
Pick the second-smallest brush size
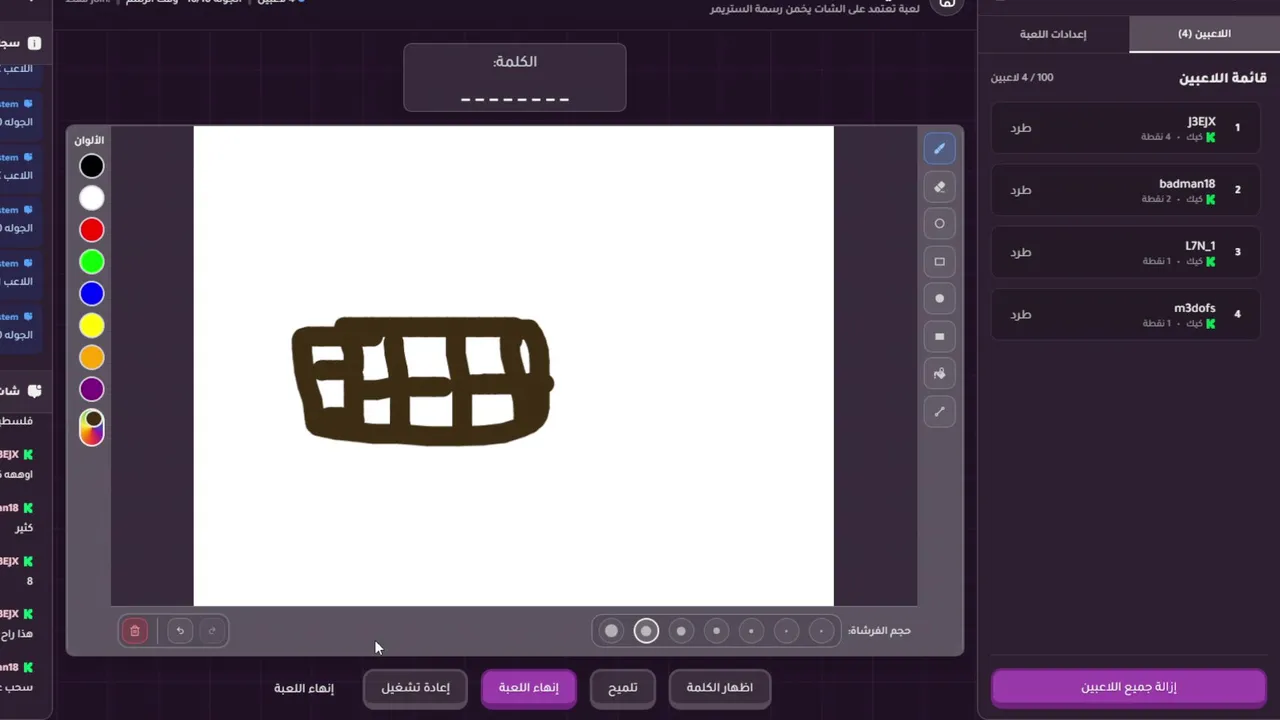tap(786, 631)
